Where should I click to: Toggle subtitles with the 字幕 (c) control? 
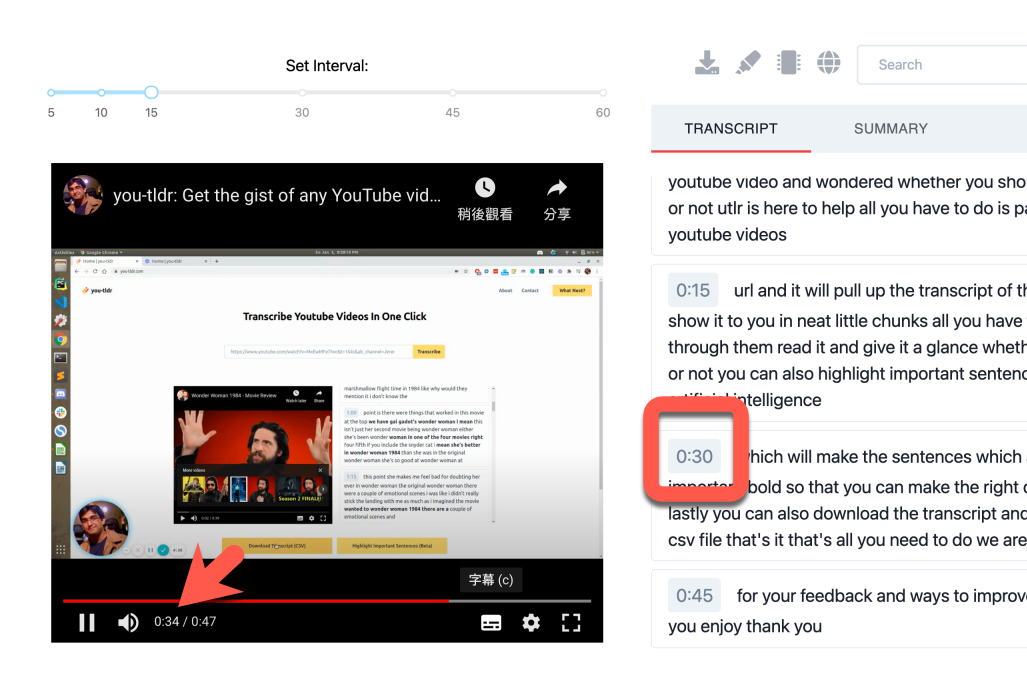(x=490, y=579)
